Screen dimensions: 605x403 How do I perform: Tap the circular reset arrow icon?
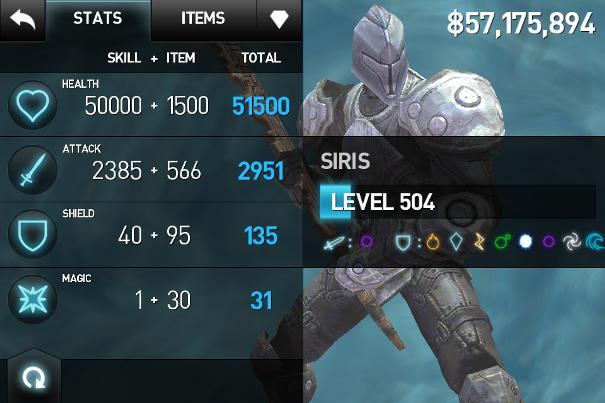(x=34, y=378)
